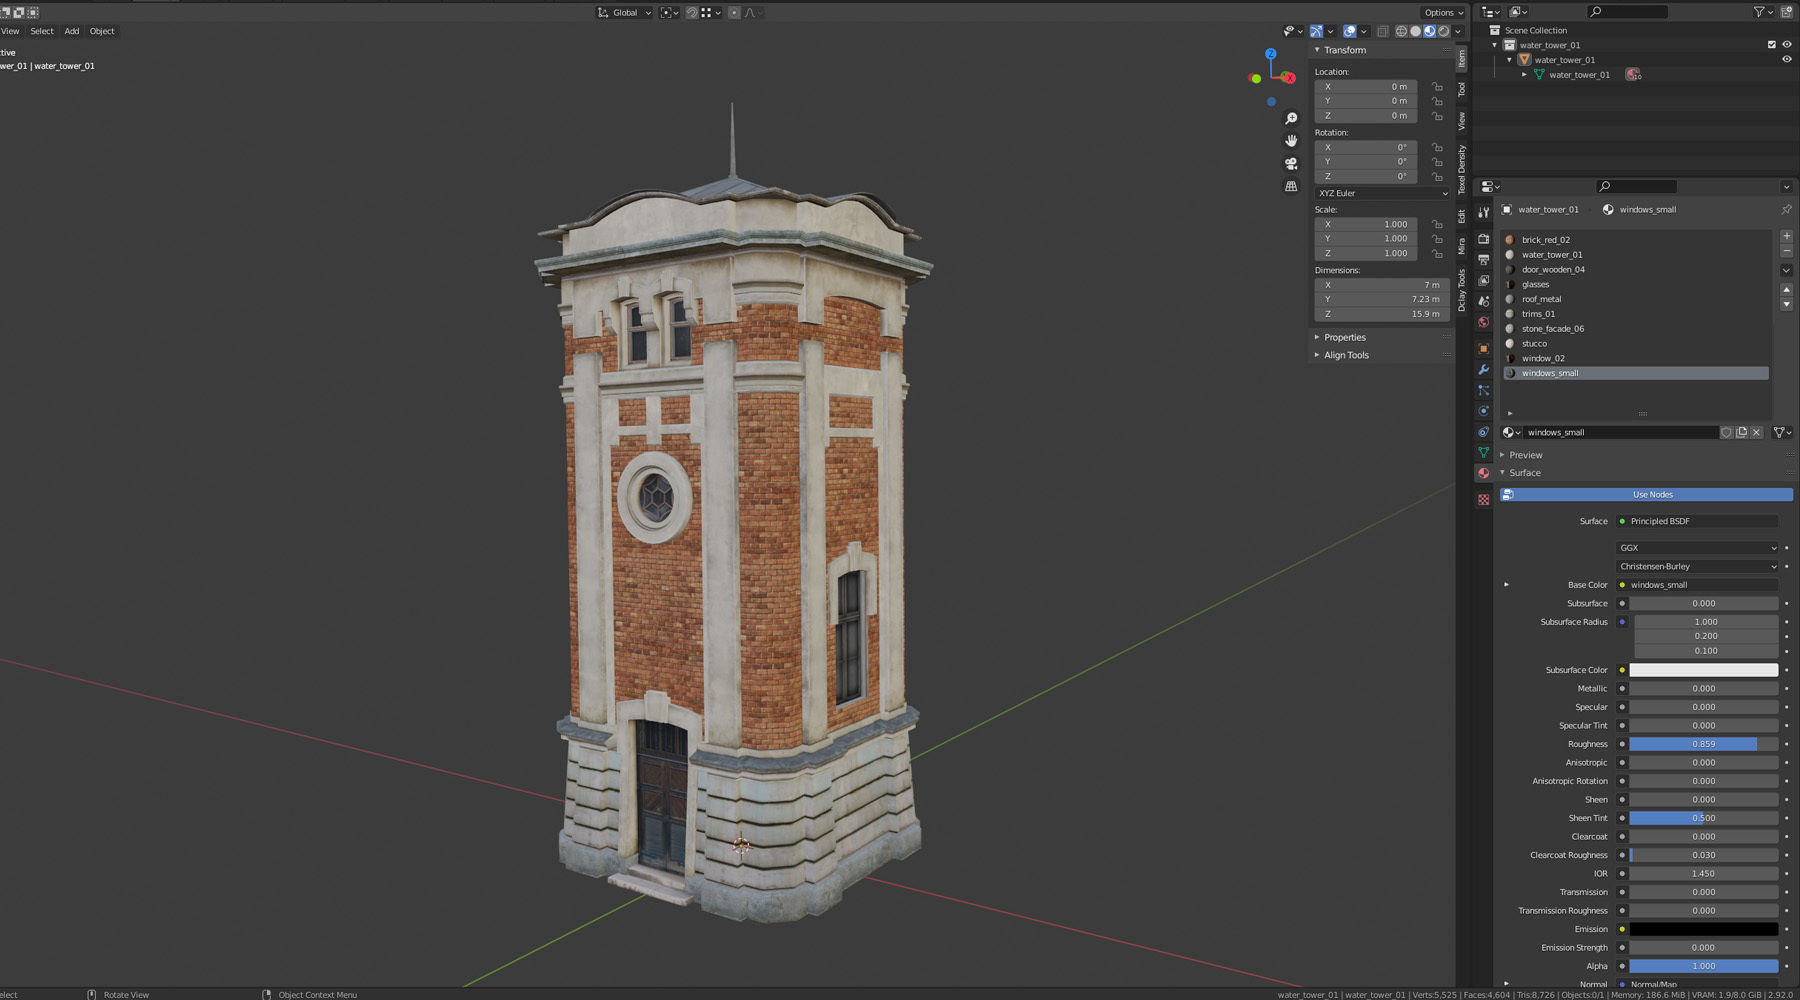The width and height of the screenshot is (1800, 1000).
Task: Switch perspective/orthographic with the grid icon
Action: tap(1291, 186)
